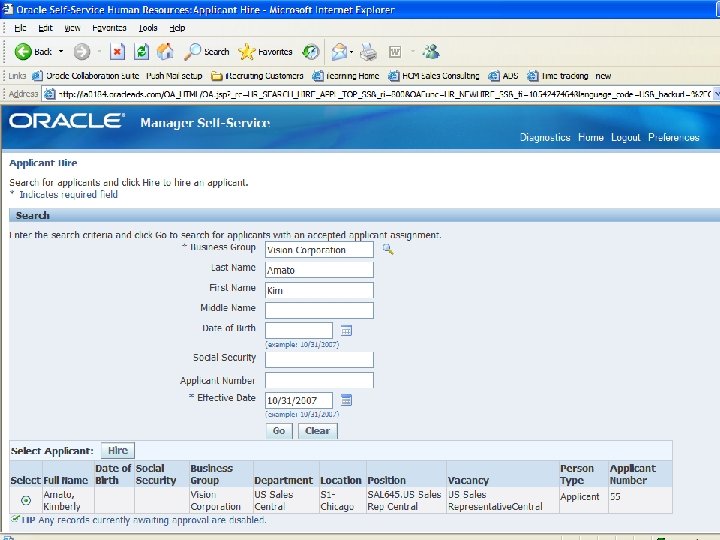Click the Logout link
This screenshot has height=540, width=720.
(x=625, y=137)
